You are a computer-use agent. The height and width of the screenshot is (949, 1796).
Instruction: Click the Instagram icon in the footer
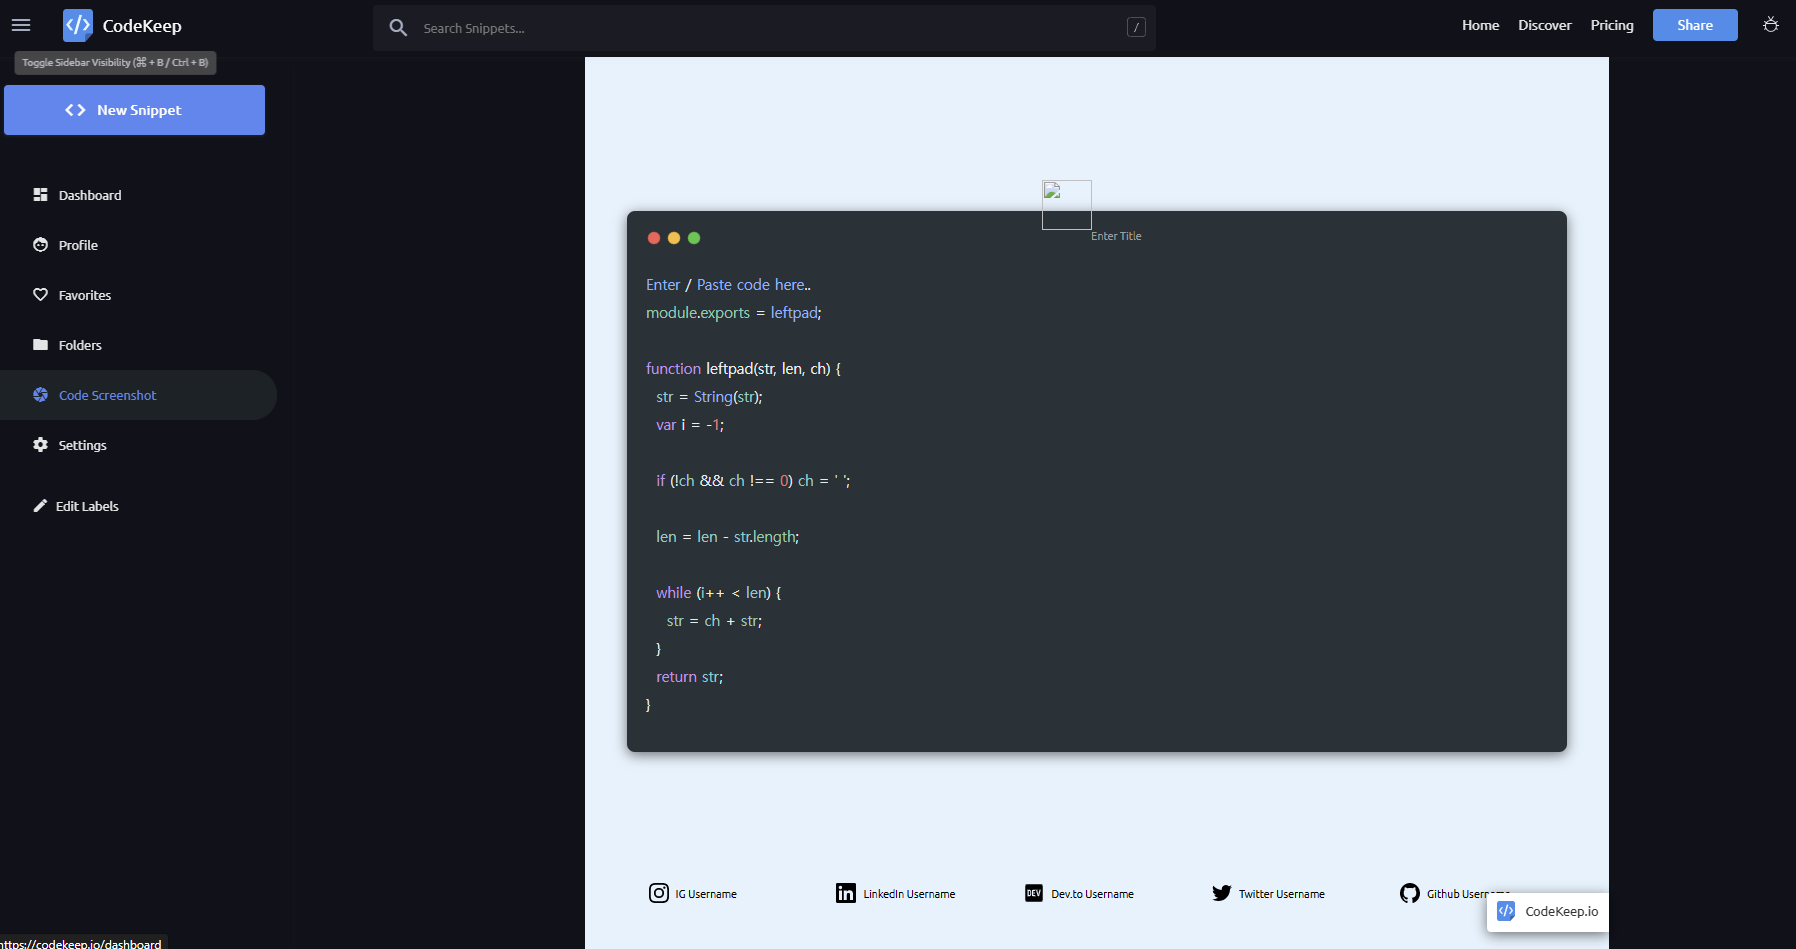pyautogui.click(x=659, y=893)
